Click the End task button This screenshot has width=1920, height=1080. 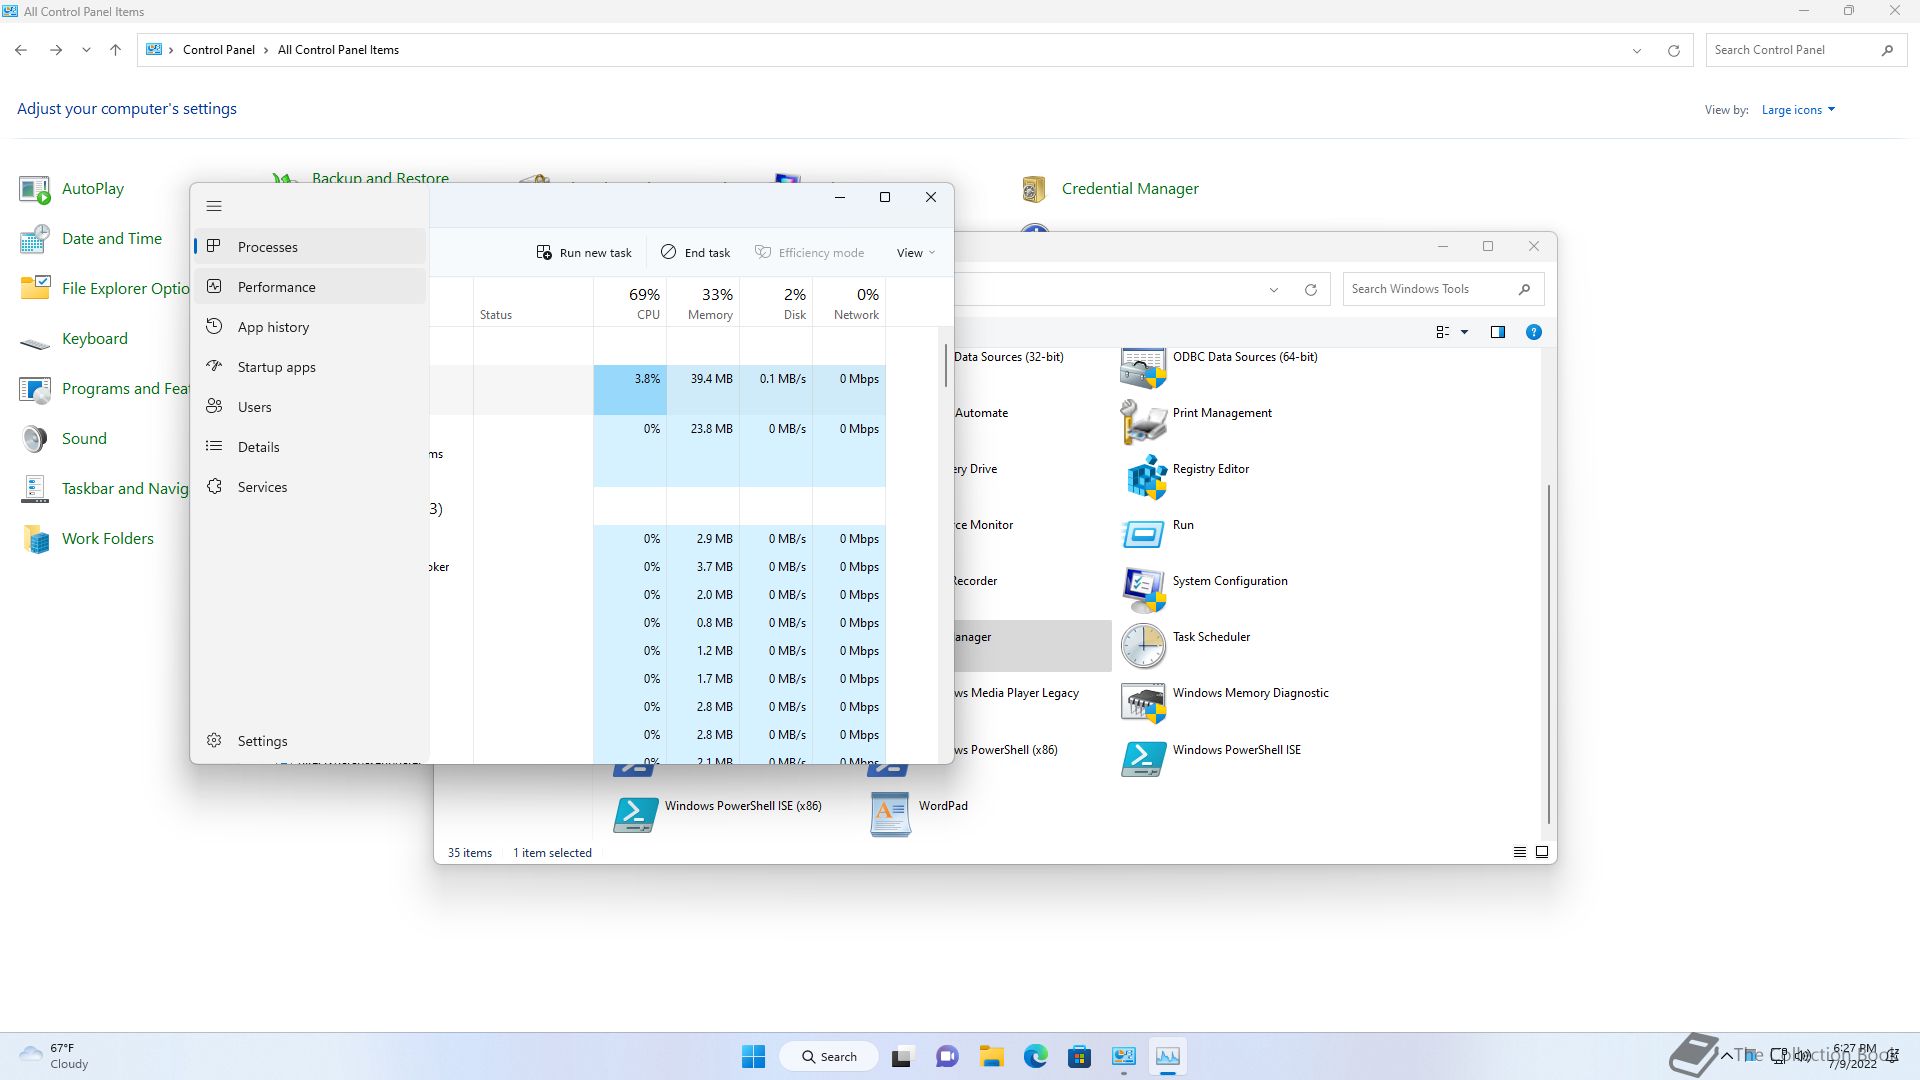click(x=696, y=253)
